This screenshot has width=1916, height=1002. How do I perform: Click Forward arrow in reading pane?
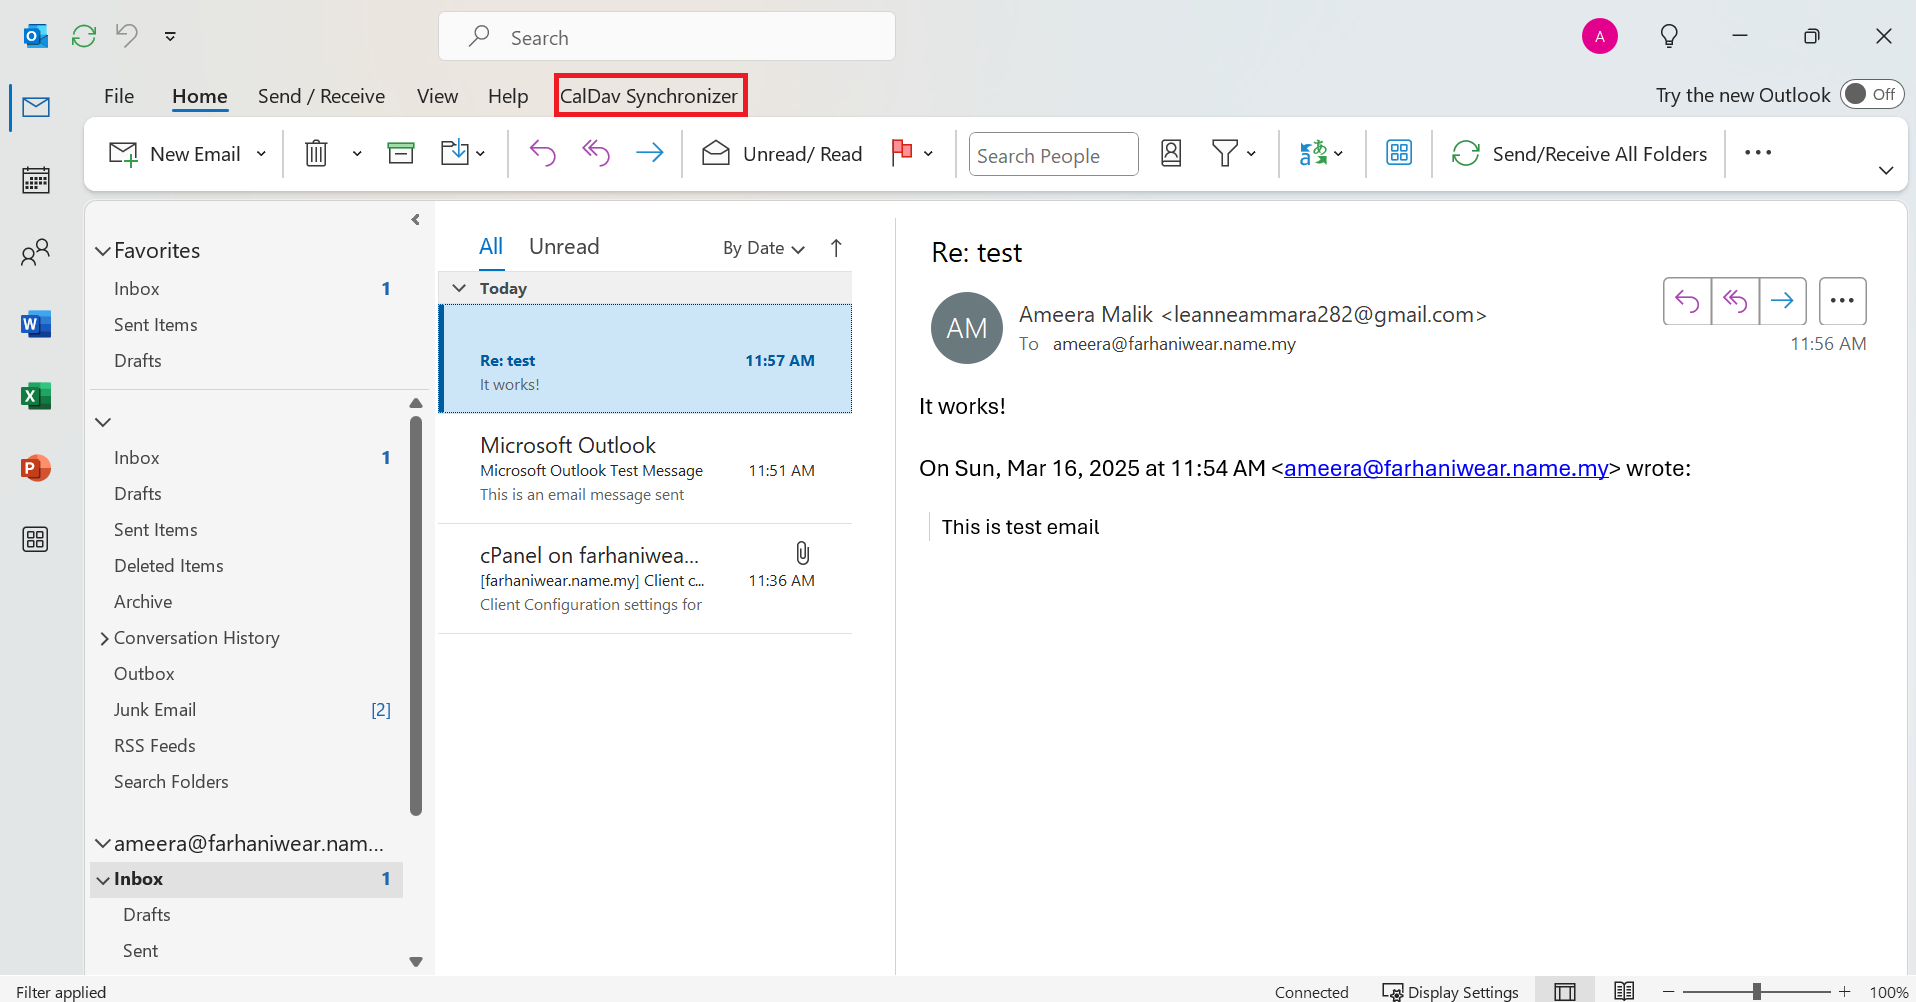coord(1782,301)
